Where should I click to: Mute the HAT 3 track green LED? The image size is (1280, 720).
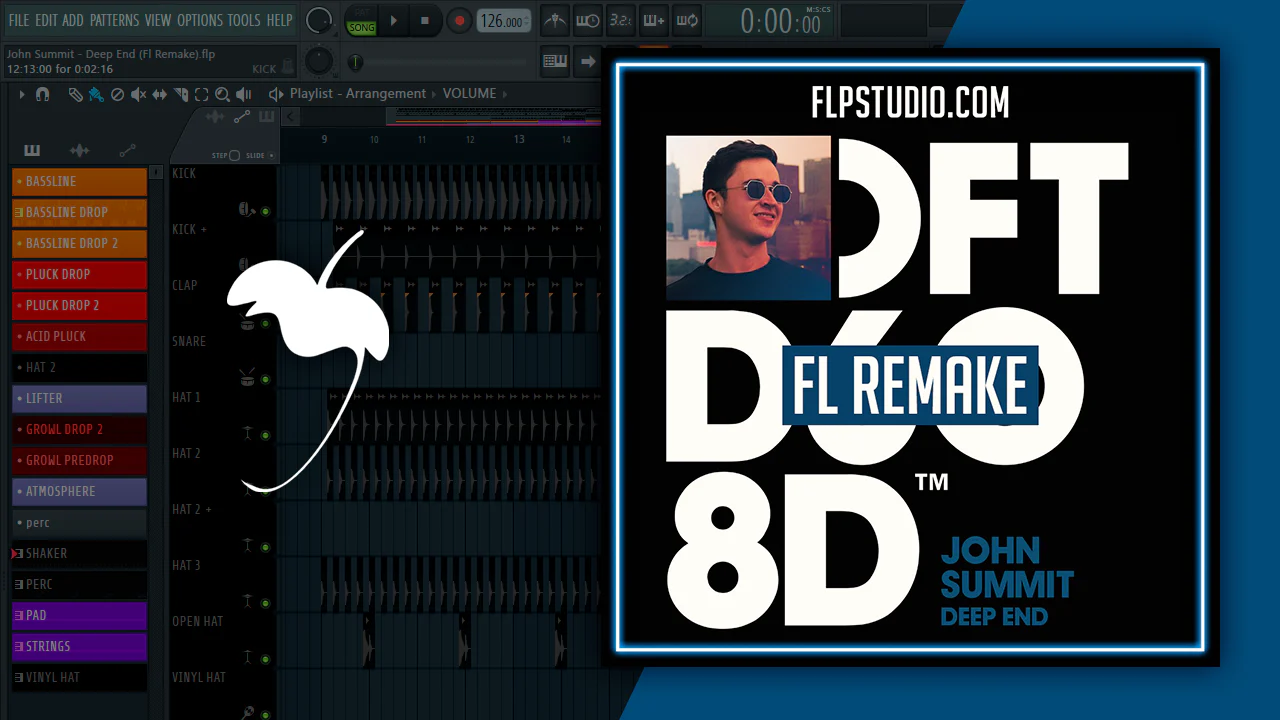pos(266,604)
